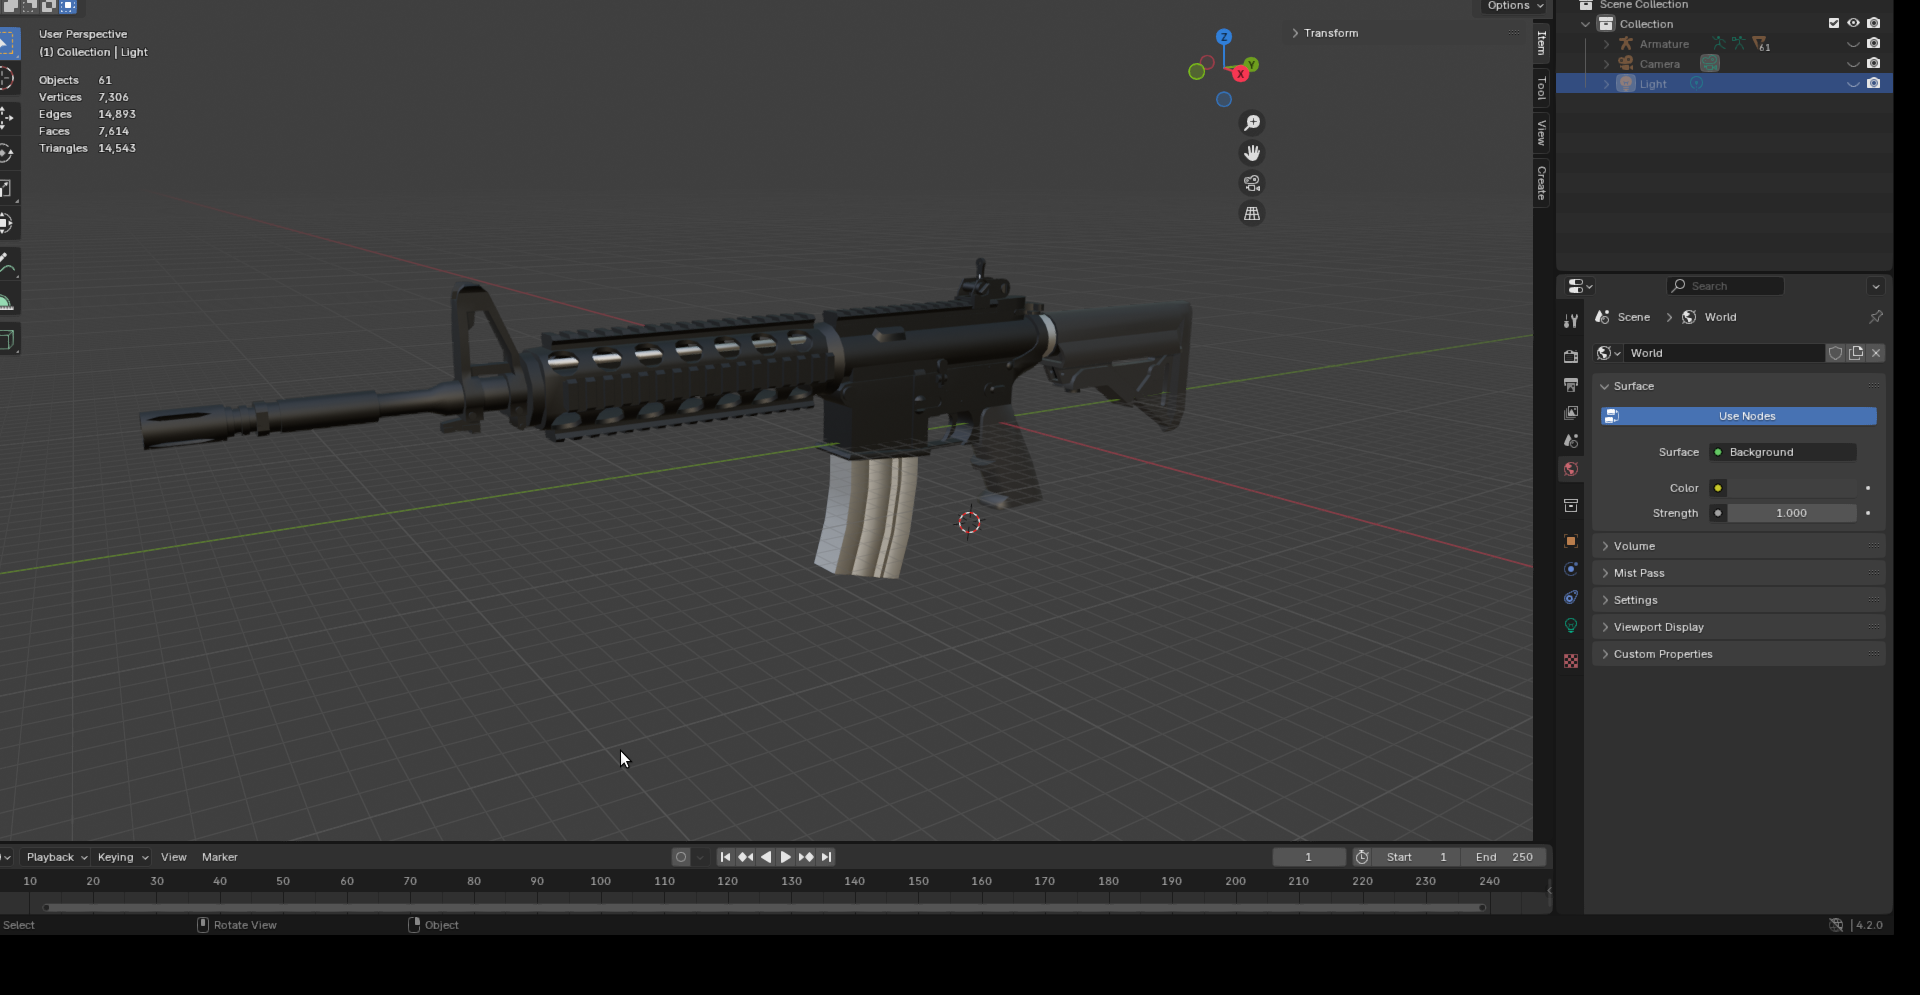Image resolution: width=1920 pixels, height=995 pixels.
Task: Toggle Collection render camera icon
Action: tap(1873, 23)
